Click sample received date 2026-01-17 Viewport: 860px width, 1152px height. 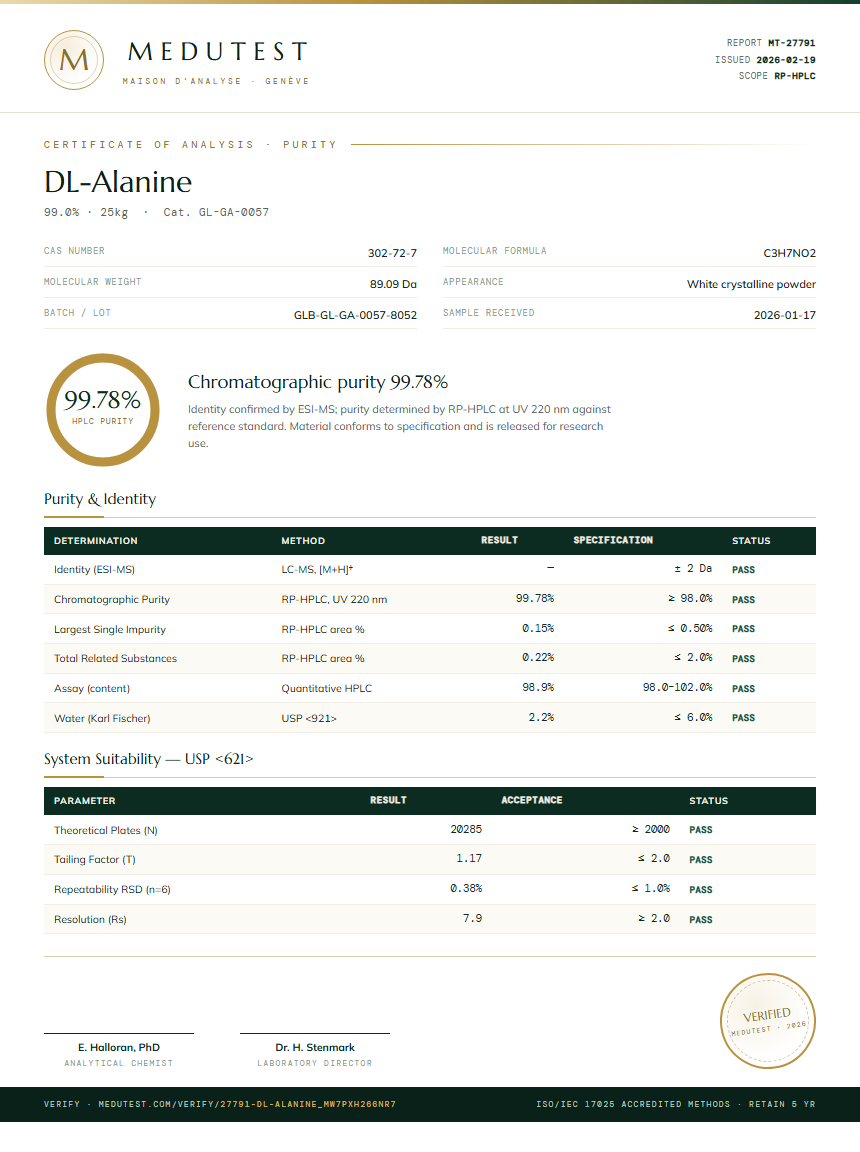pyautogui.click(x=784, y=314)
